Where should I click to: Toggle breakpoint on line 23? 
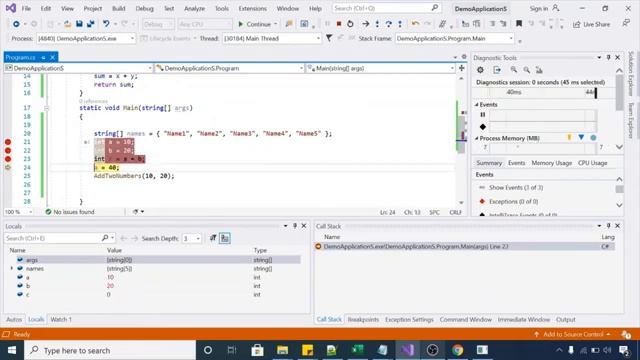point(8,159)
